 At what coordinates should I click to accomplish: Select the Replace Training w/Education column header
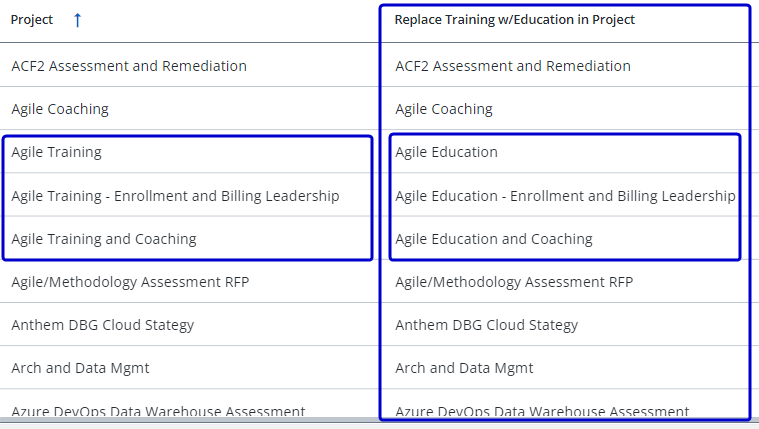514,20
